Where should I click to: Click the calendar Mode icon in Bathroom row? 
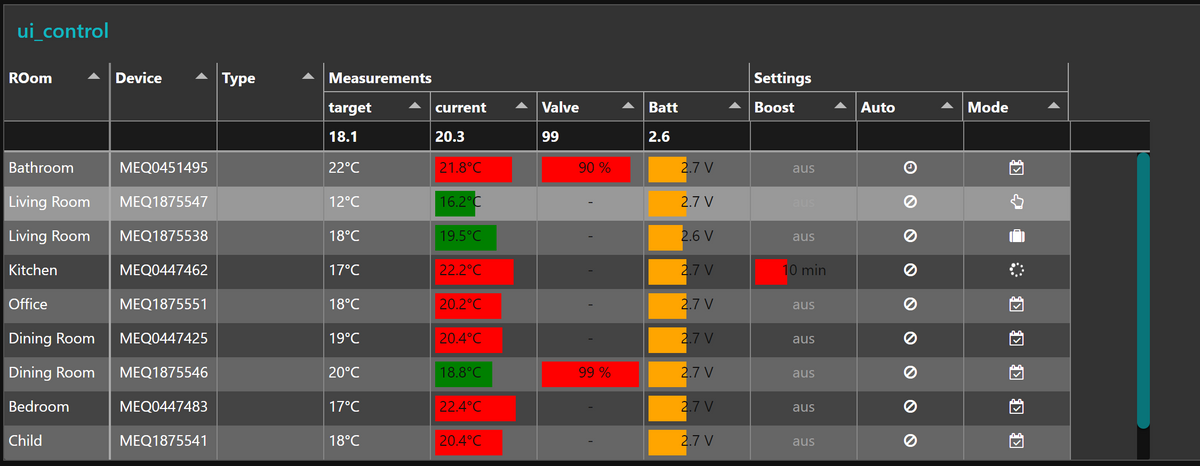tap(1017, 168)
